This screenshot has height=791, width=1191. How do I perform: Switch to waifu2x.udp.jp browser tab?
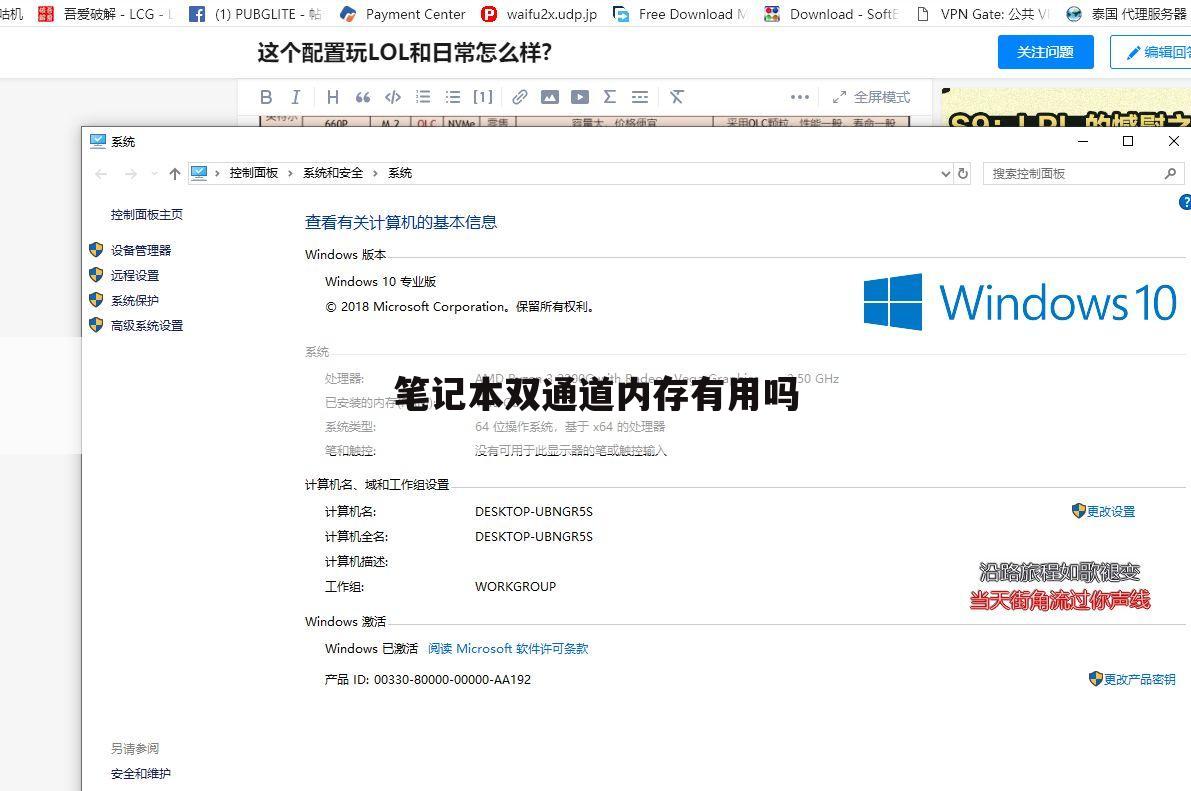[x=541, y=14]
